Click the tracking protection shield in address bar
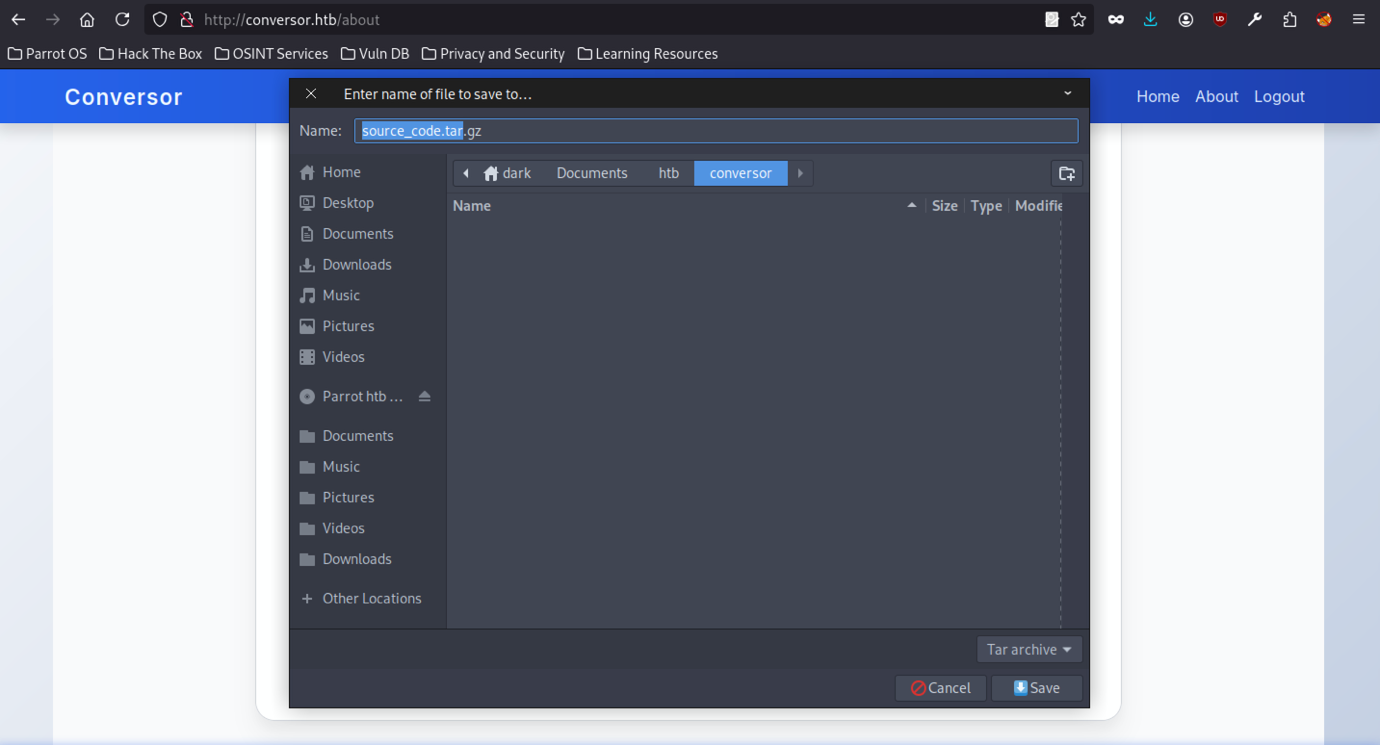 160,19
